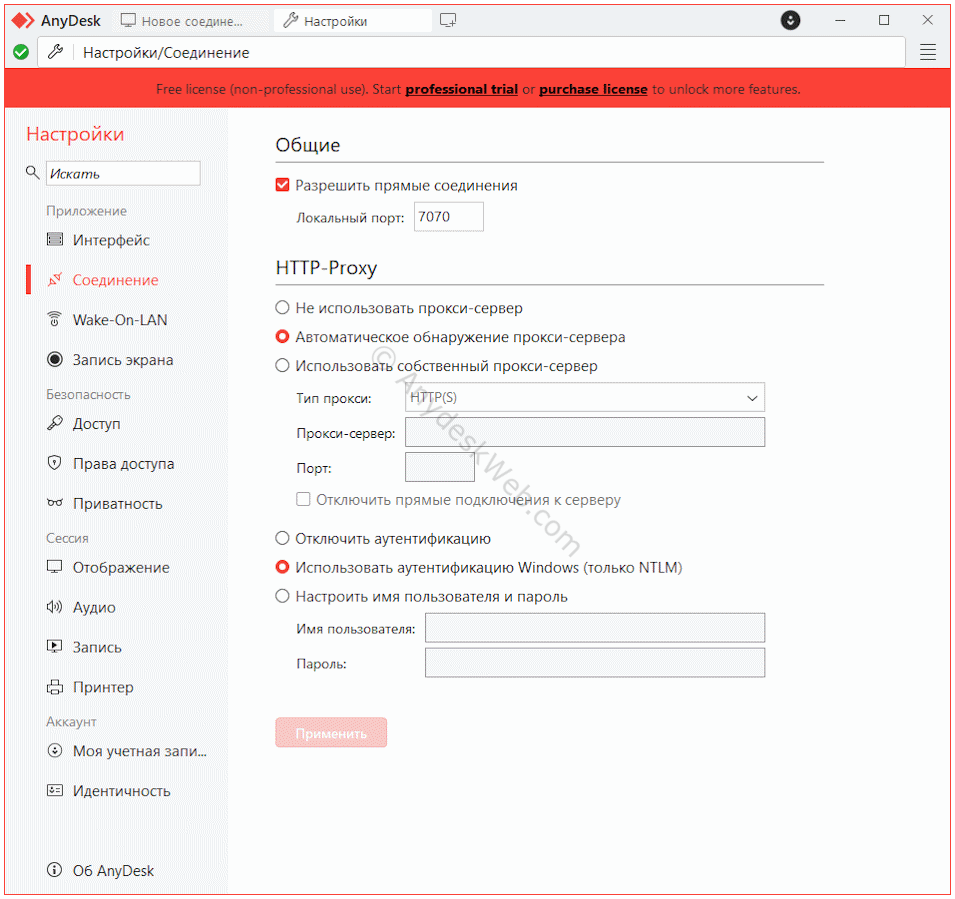Click the Запись play-screen icon
The image size is (955, 899).
coord(55,647)
